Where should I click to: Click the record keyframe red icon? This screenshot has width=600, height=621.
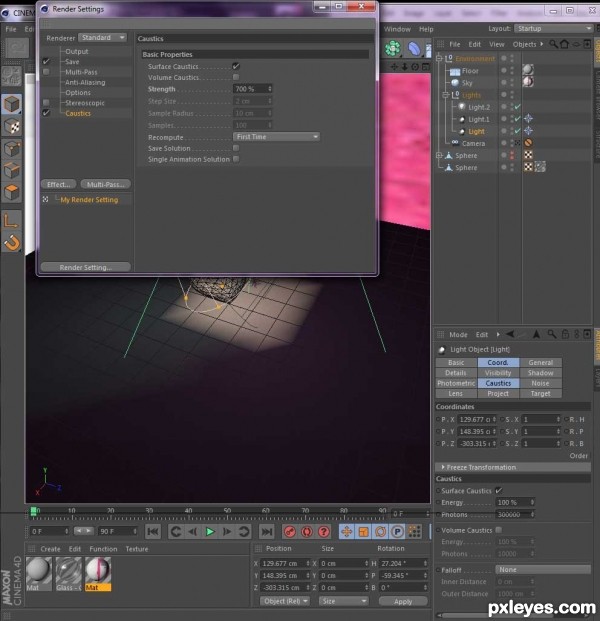click(290, 531)
